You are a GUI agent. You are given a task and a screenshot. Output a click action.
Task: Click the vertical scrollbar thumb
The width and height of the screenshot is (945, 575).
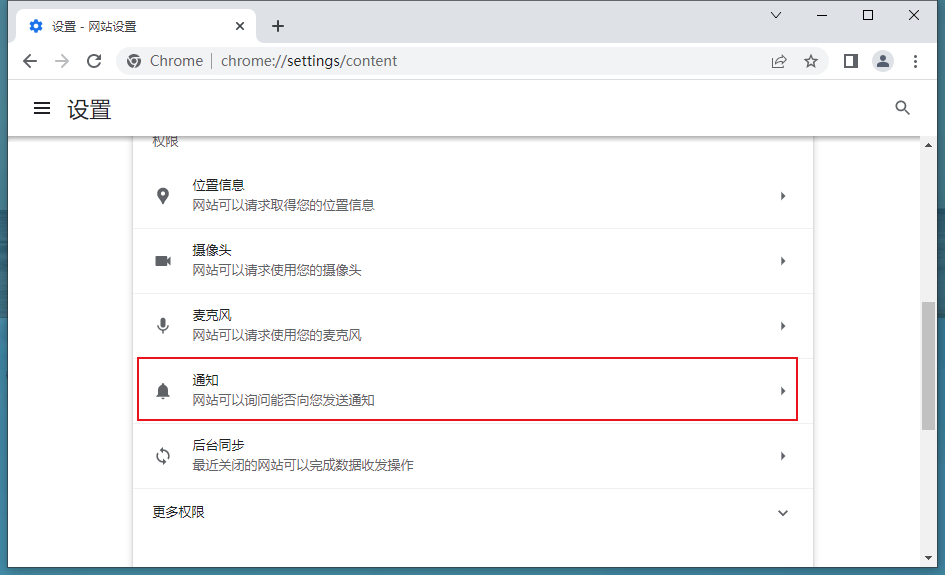pos(928,366)
